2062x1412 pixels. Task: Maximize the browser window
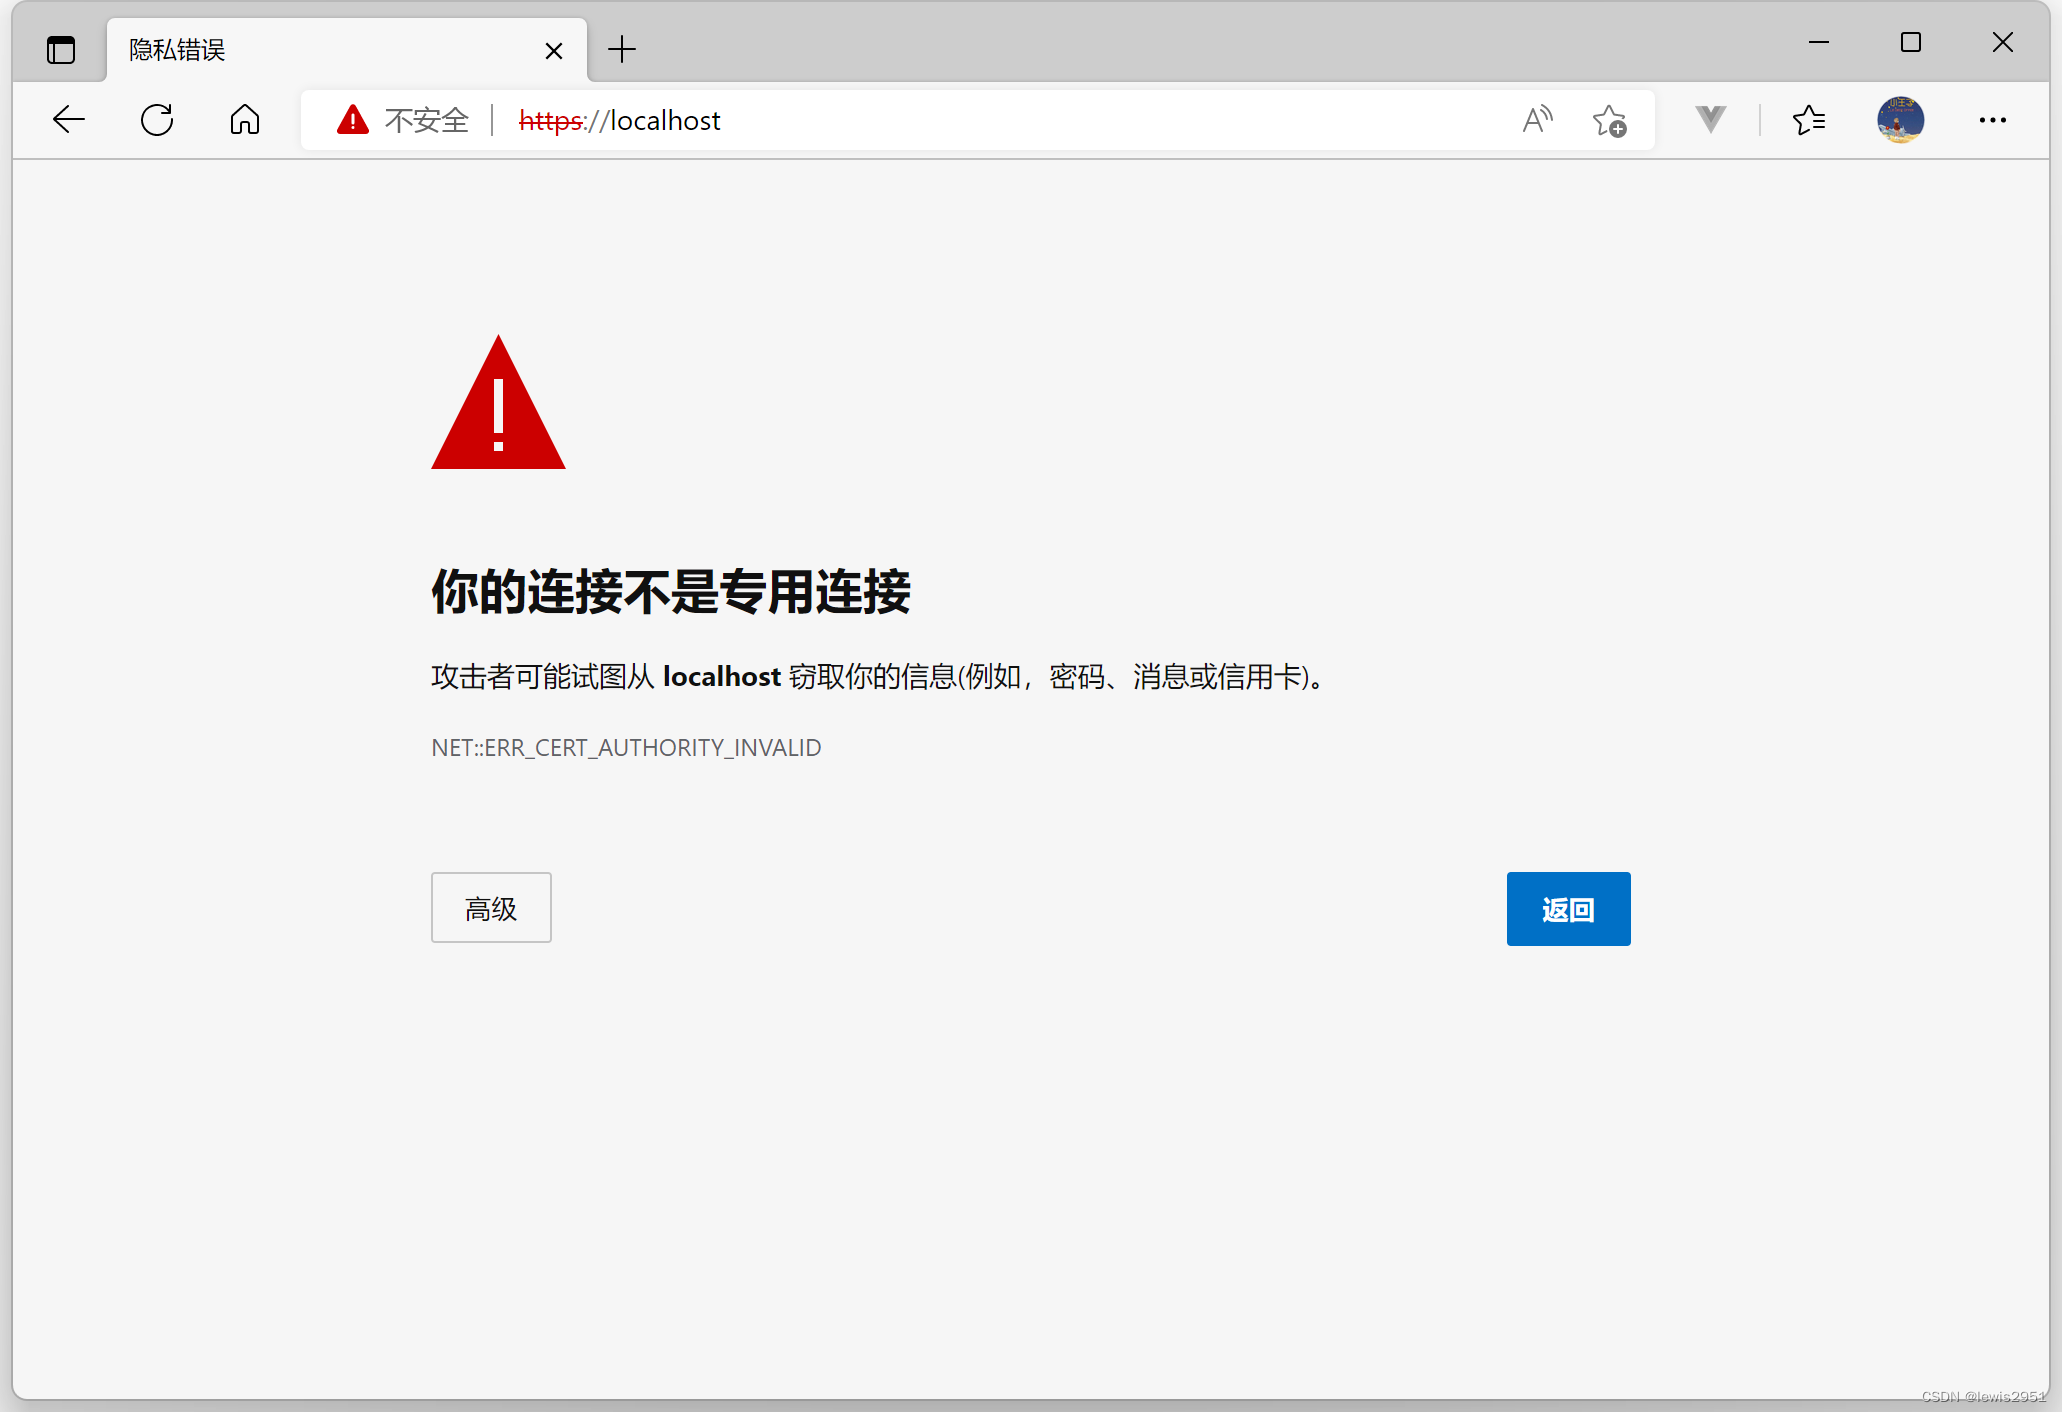click(1911, 42)
